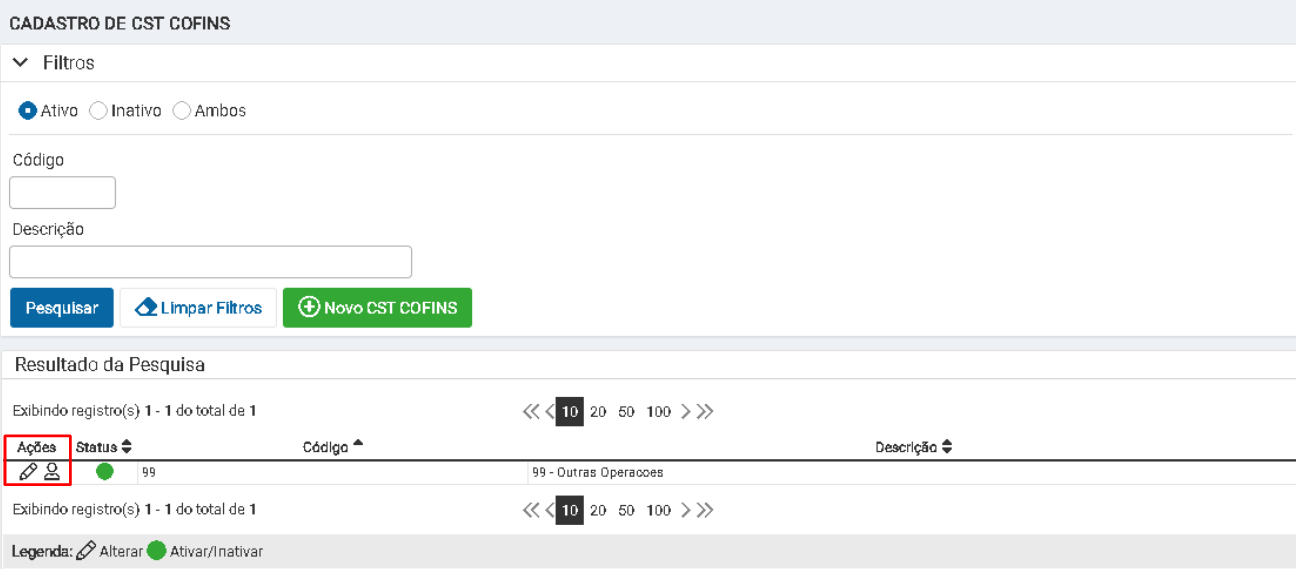
Task: Click the green status circle for code 99
Action: (104, 472)
